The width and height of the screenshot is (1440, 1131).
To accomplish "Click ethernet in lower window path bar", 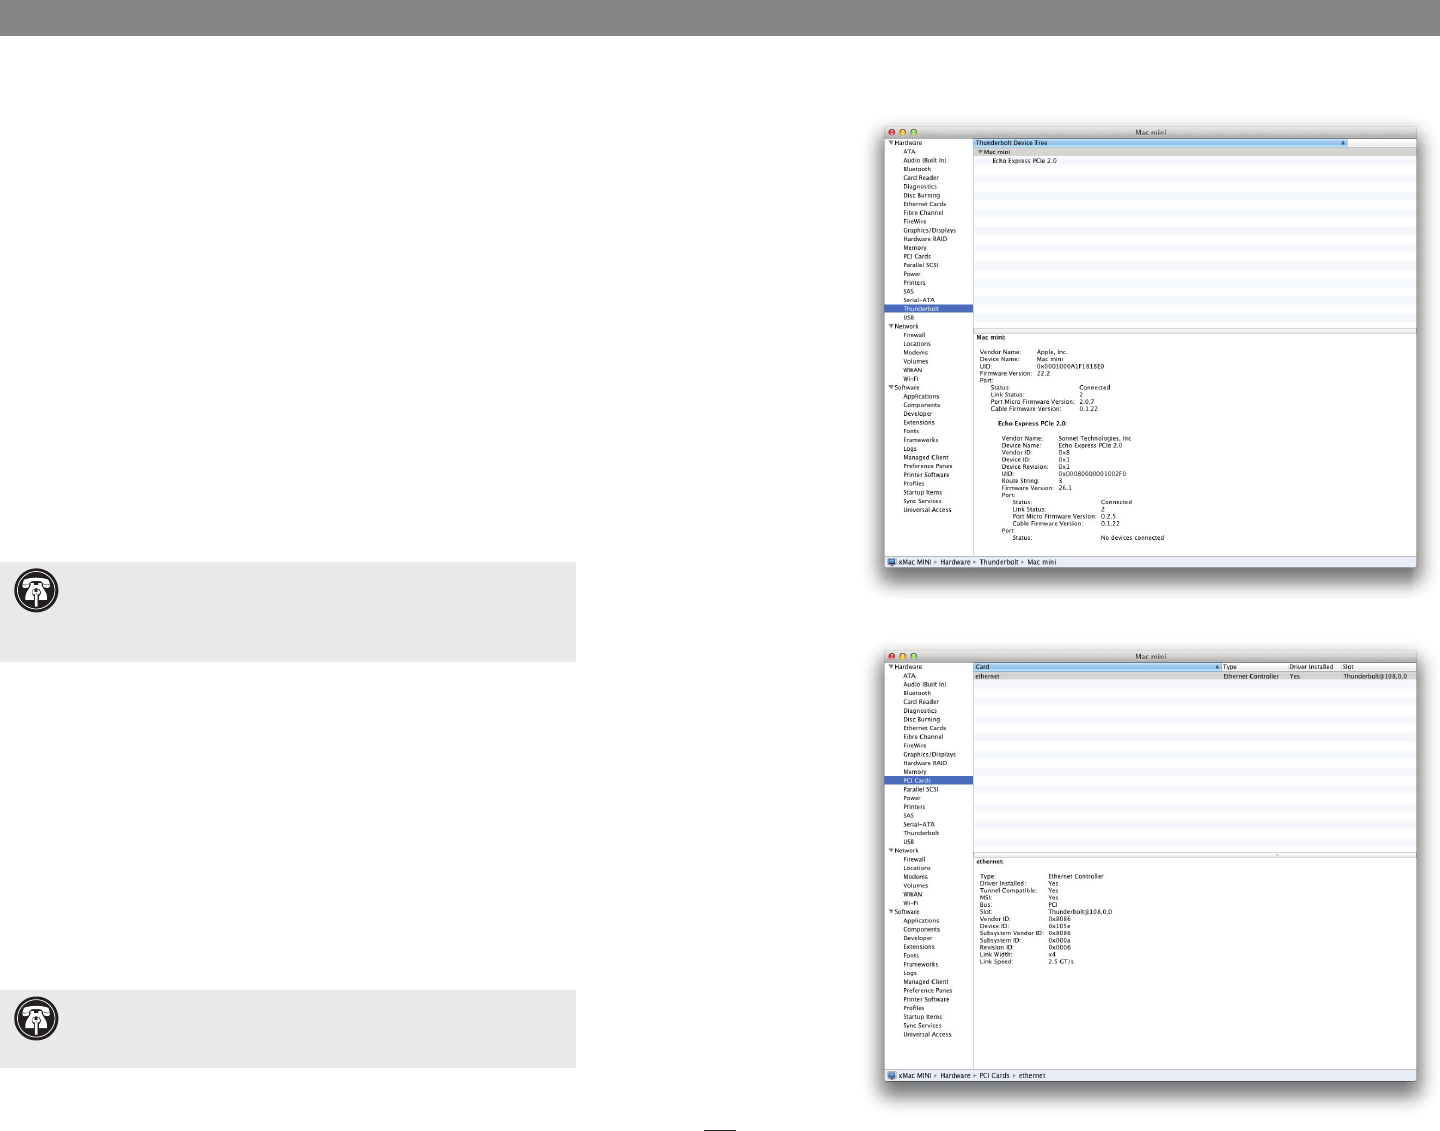I will pos(1032,1076).
